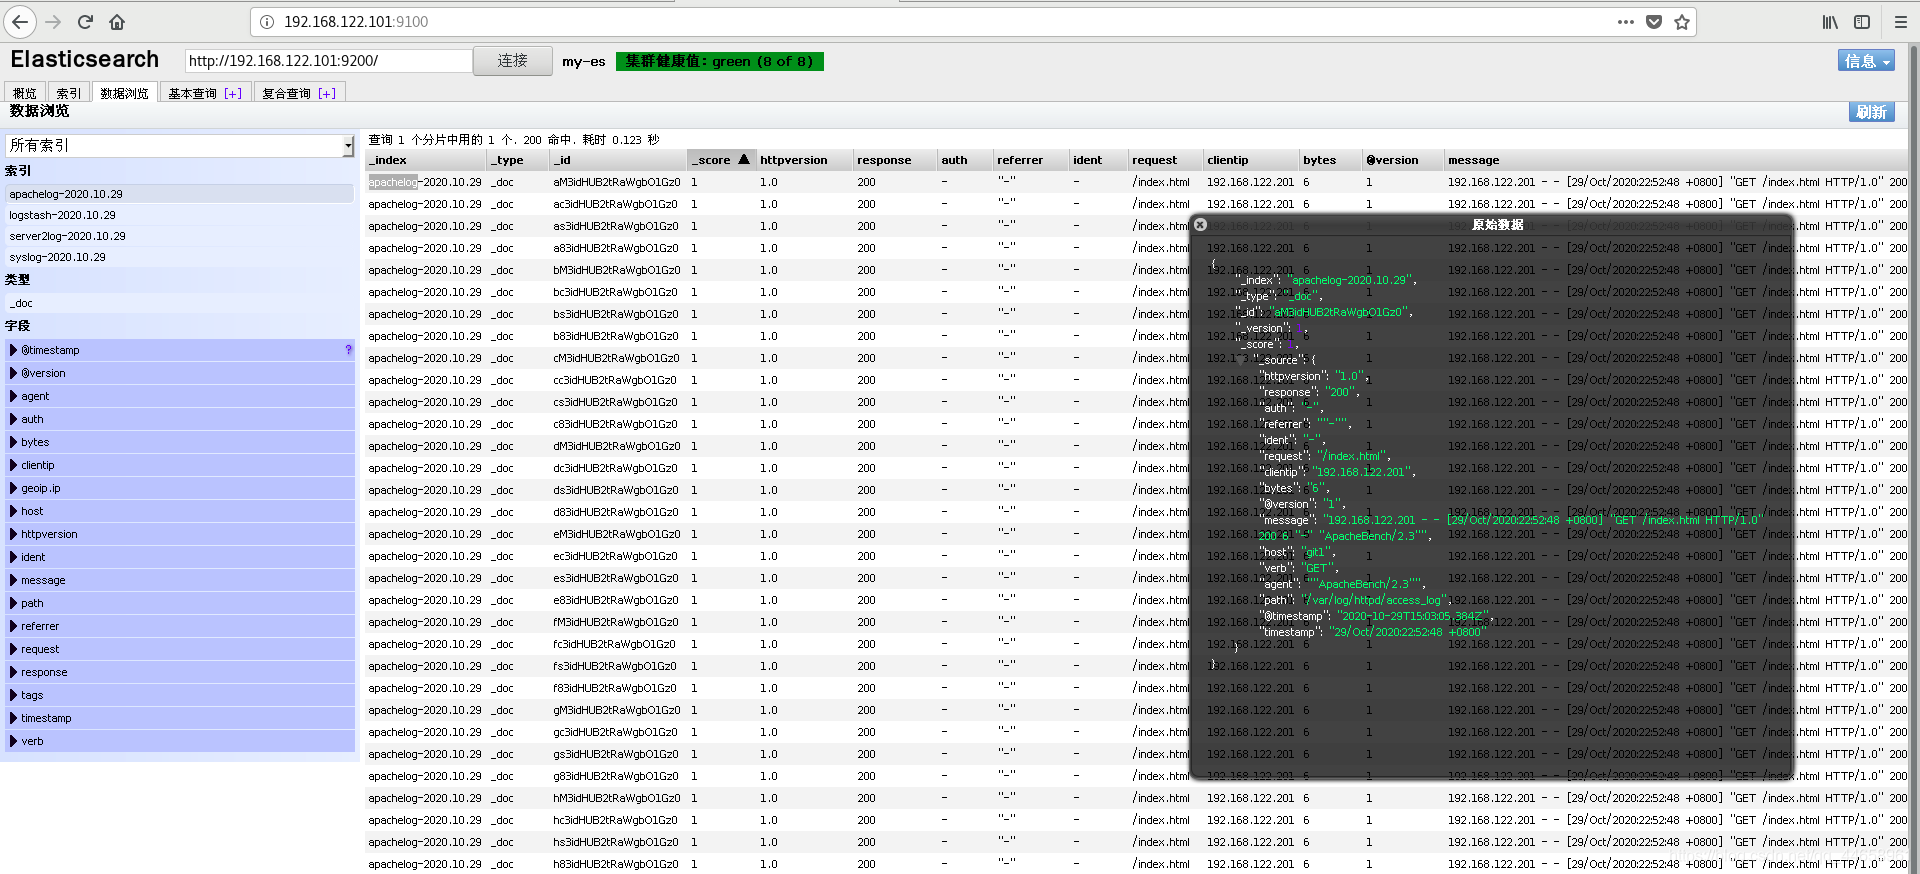1920x874 pixels.
Task: Select the apachelog-2020.10.29 index
Action: [x=180, y=194]
